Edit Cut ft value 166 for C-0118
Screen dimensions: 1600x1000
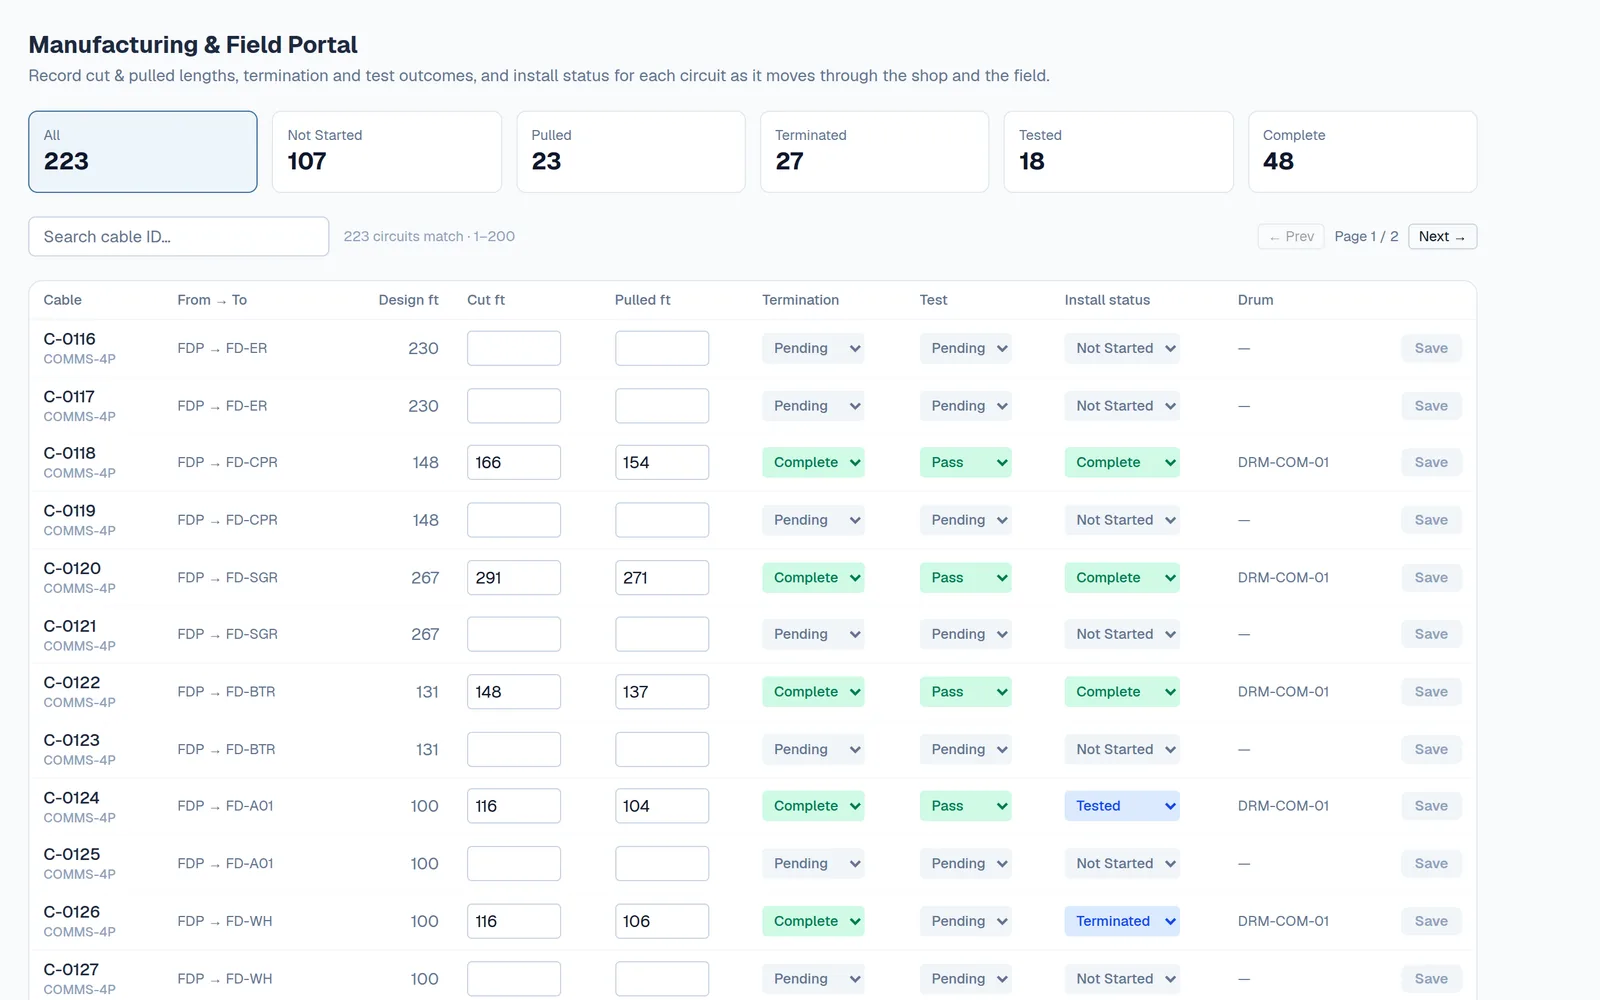514,462
